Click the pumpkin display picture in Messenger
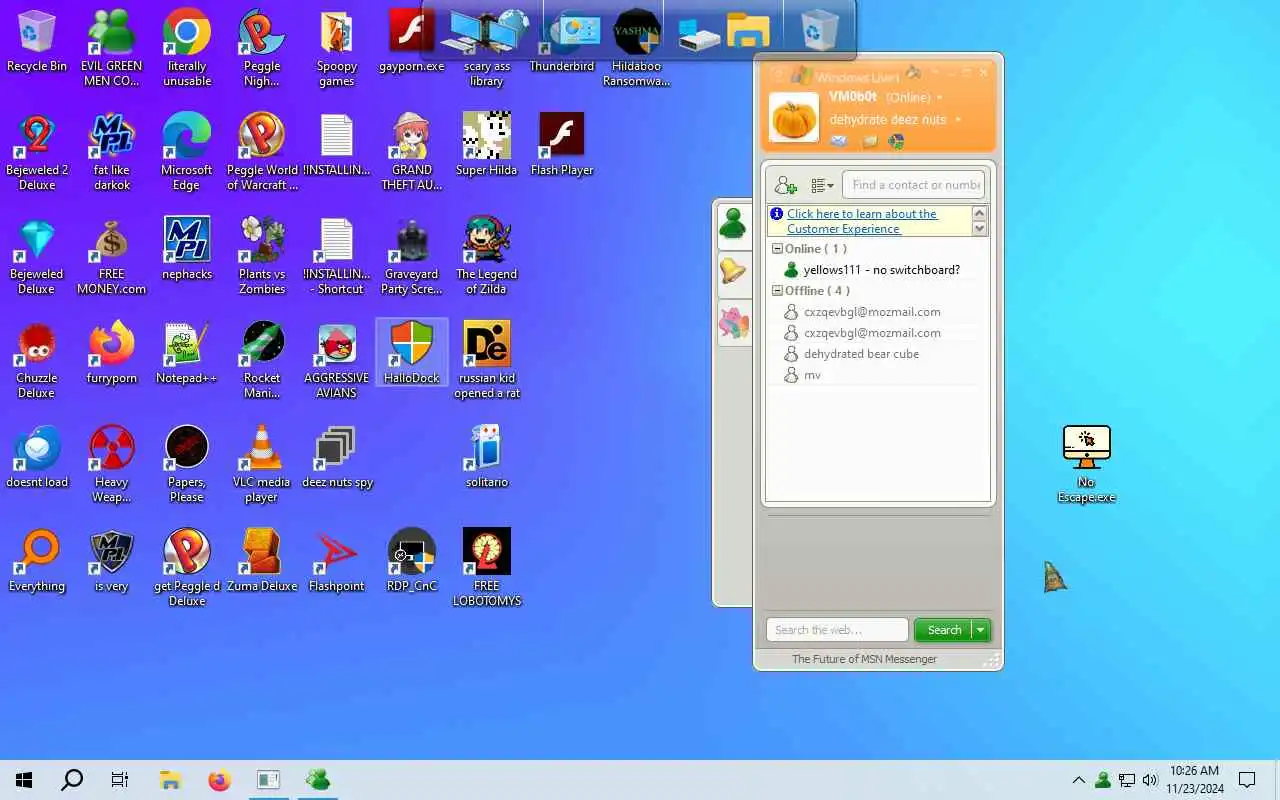 click(x=794, y=118)
